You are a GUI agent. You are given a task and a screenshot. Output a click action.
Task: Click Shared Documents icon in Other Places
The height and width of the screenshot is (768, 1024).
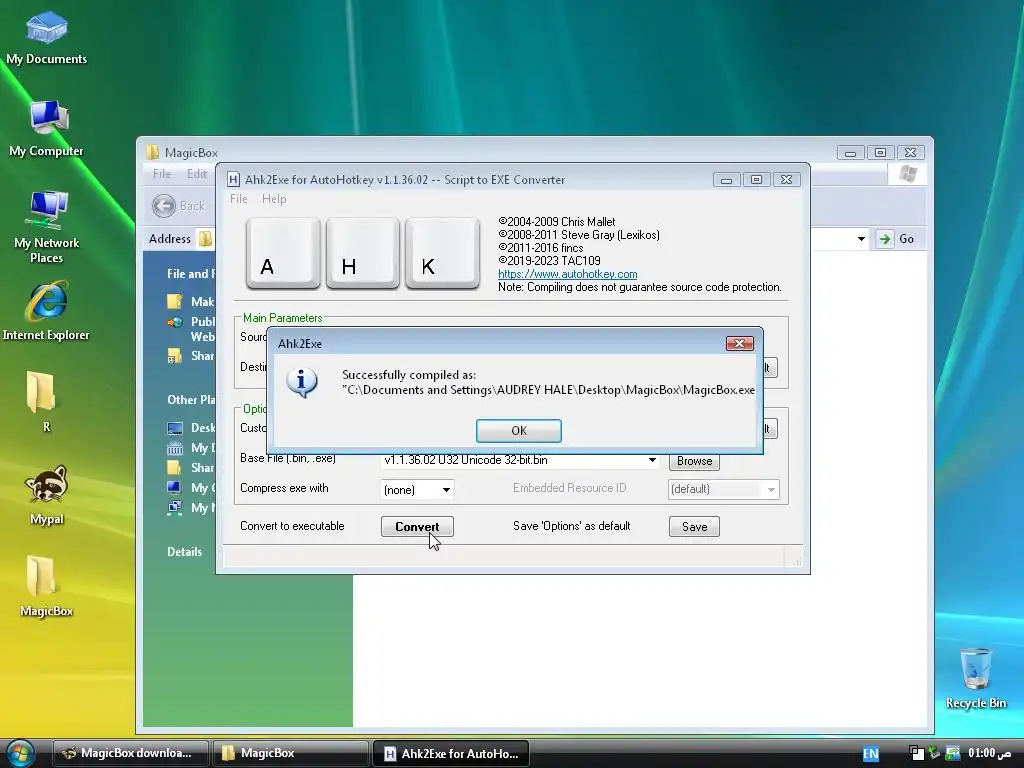click(174, 468)
